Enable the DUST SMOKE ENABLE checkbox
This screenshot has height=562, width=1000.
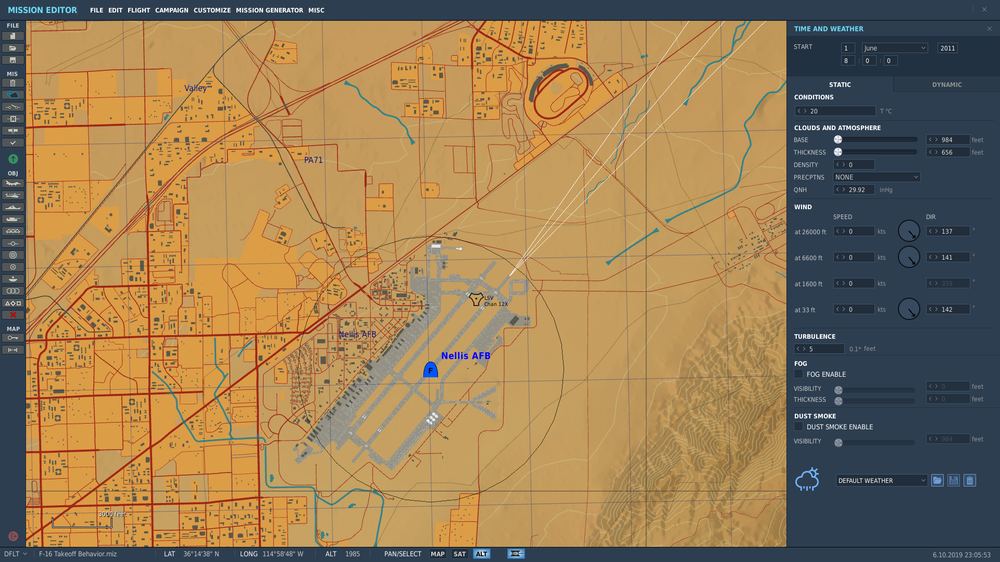(798, 427)
